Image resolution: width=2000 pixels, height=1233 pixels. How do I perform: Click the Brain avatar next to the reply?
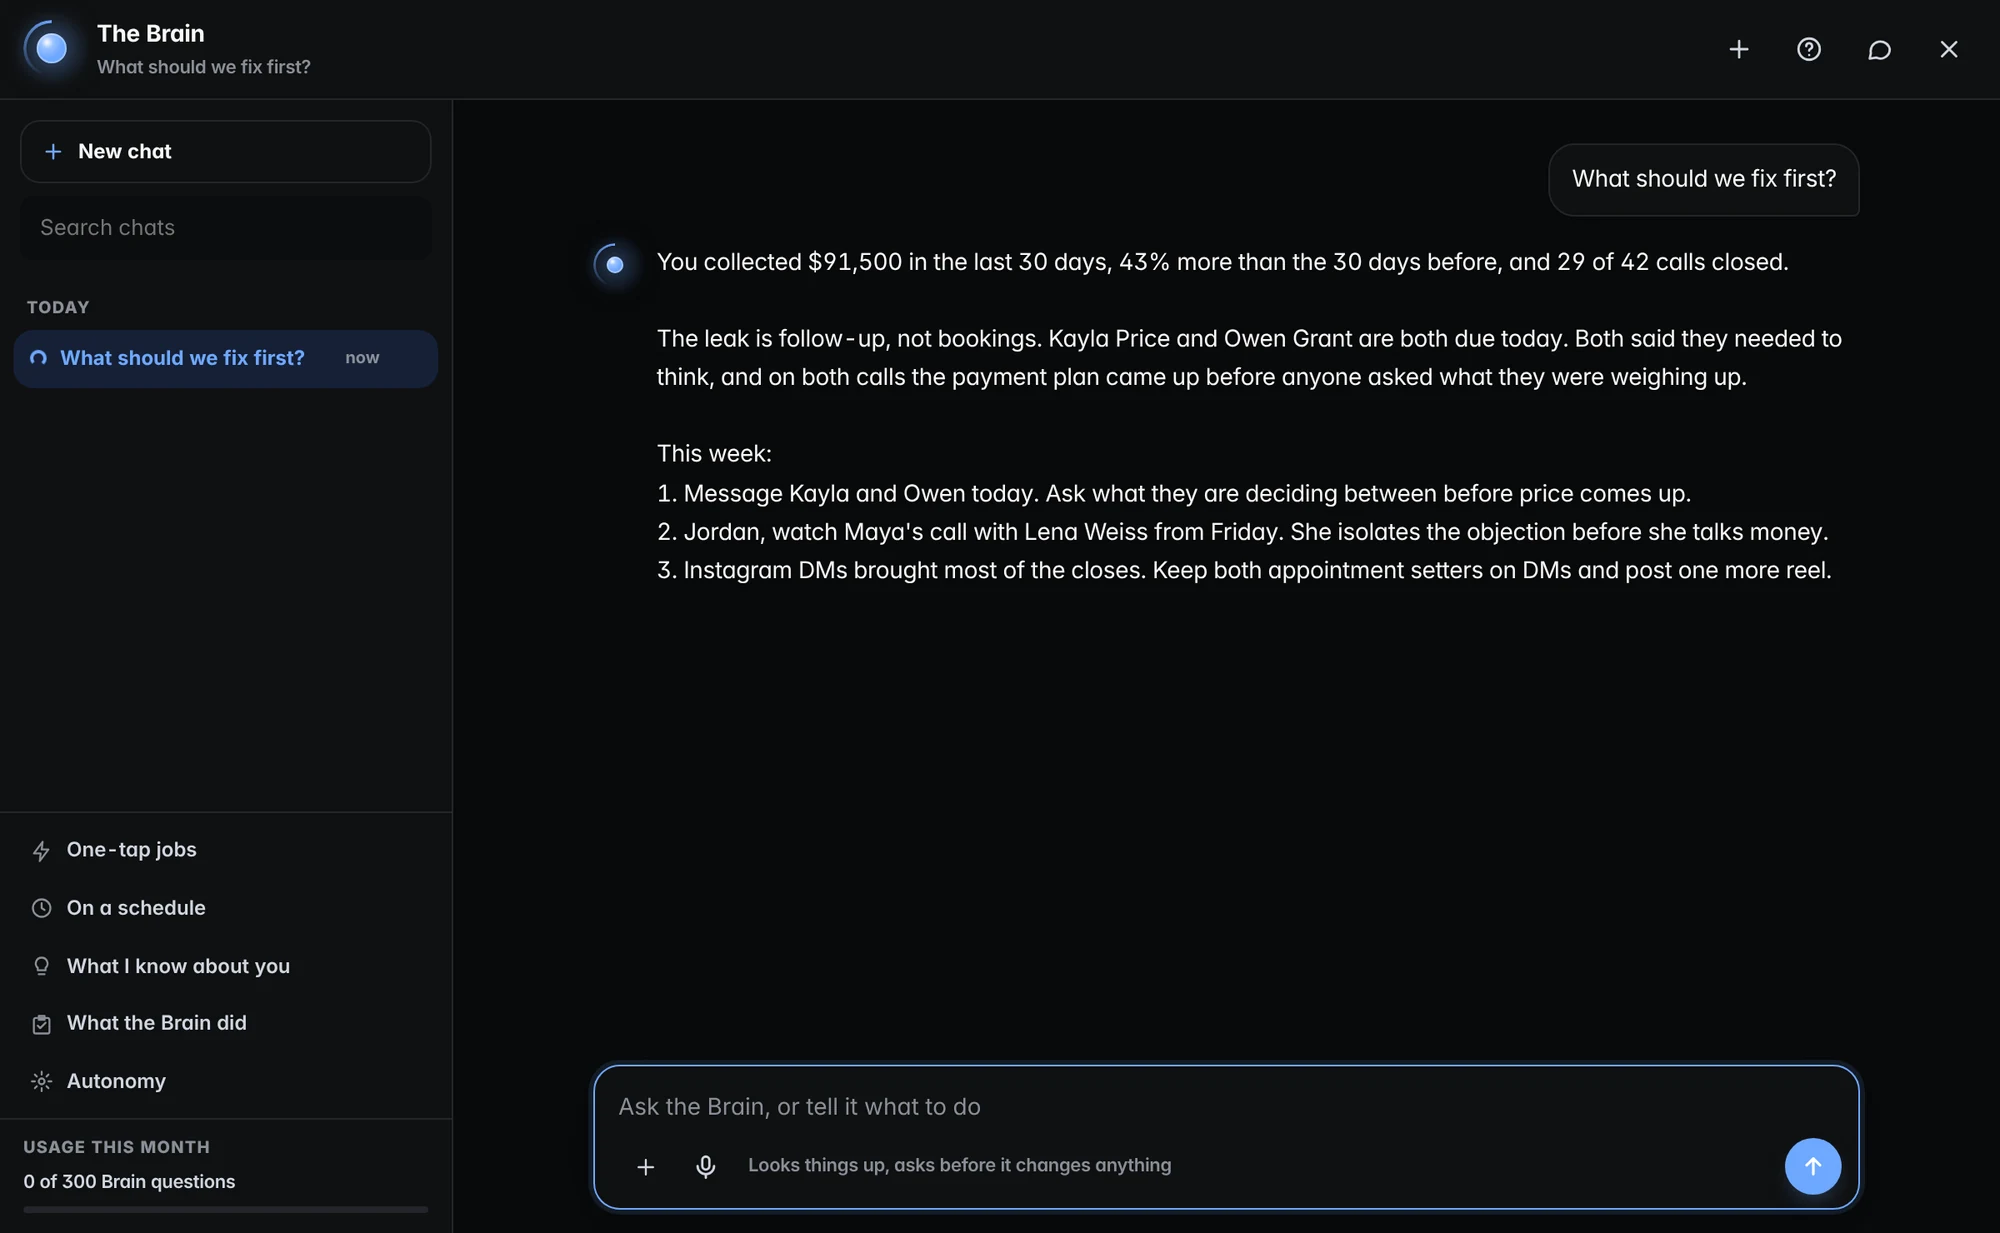615,264
